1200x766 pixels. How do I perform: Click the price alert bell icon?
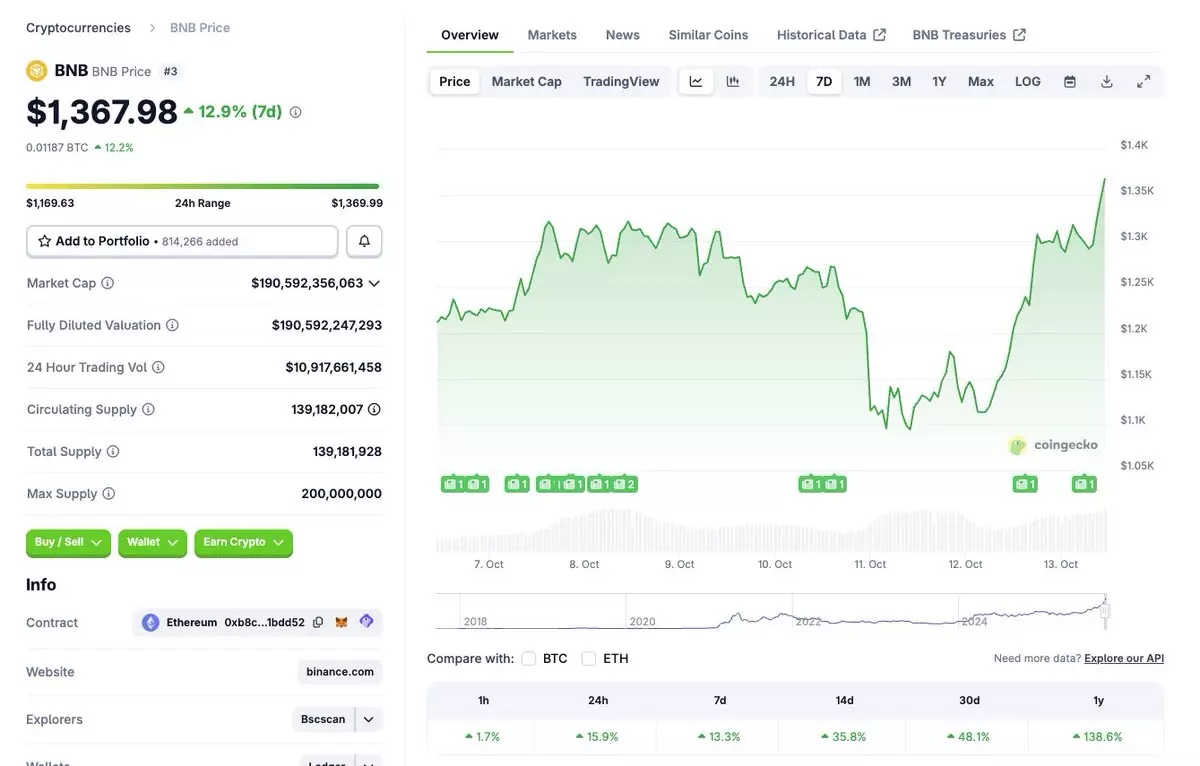tap(364, 241)
